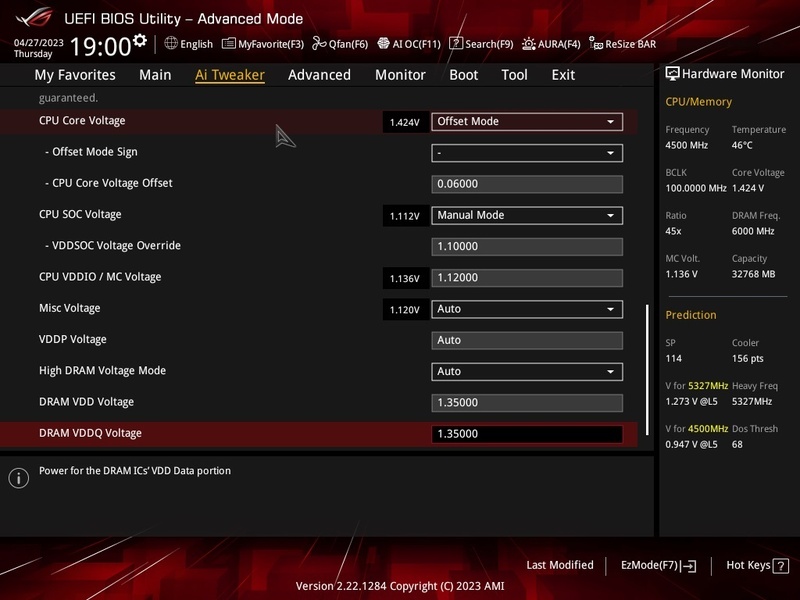This screenshot has height=600, width=800.
Task: Open Offset Mode Sign dropdown
Action: [527, 153]
